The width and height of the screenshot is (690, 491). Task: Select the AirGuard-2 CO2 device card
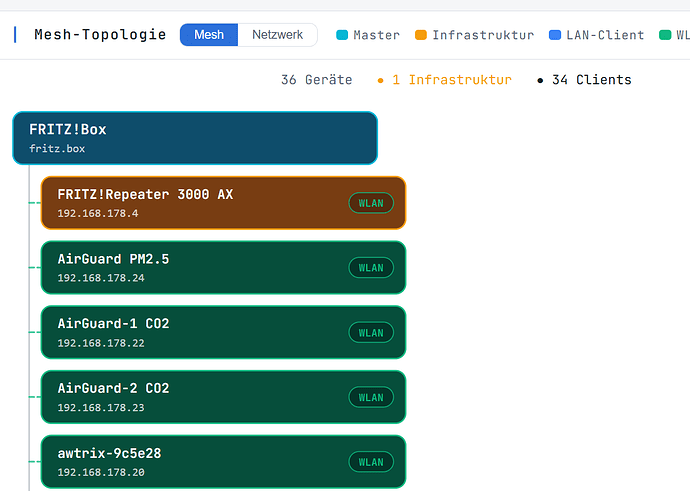click(x=224, y=397)
